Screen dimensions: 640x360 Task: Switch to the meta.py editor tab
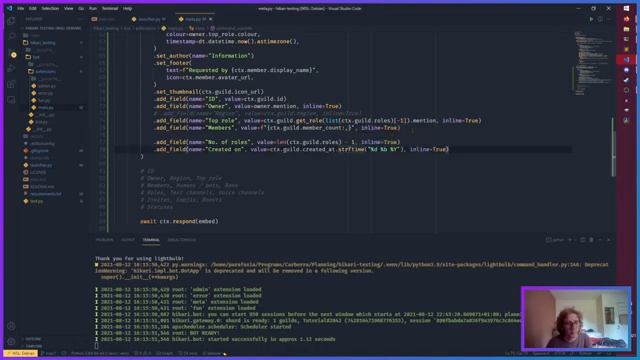click(x=195, y=19)
